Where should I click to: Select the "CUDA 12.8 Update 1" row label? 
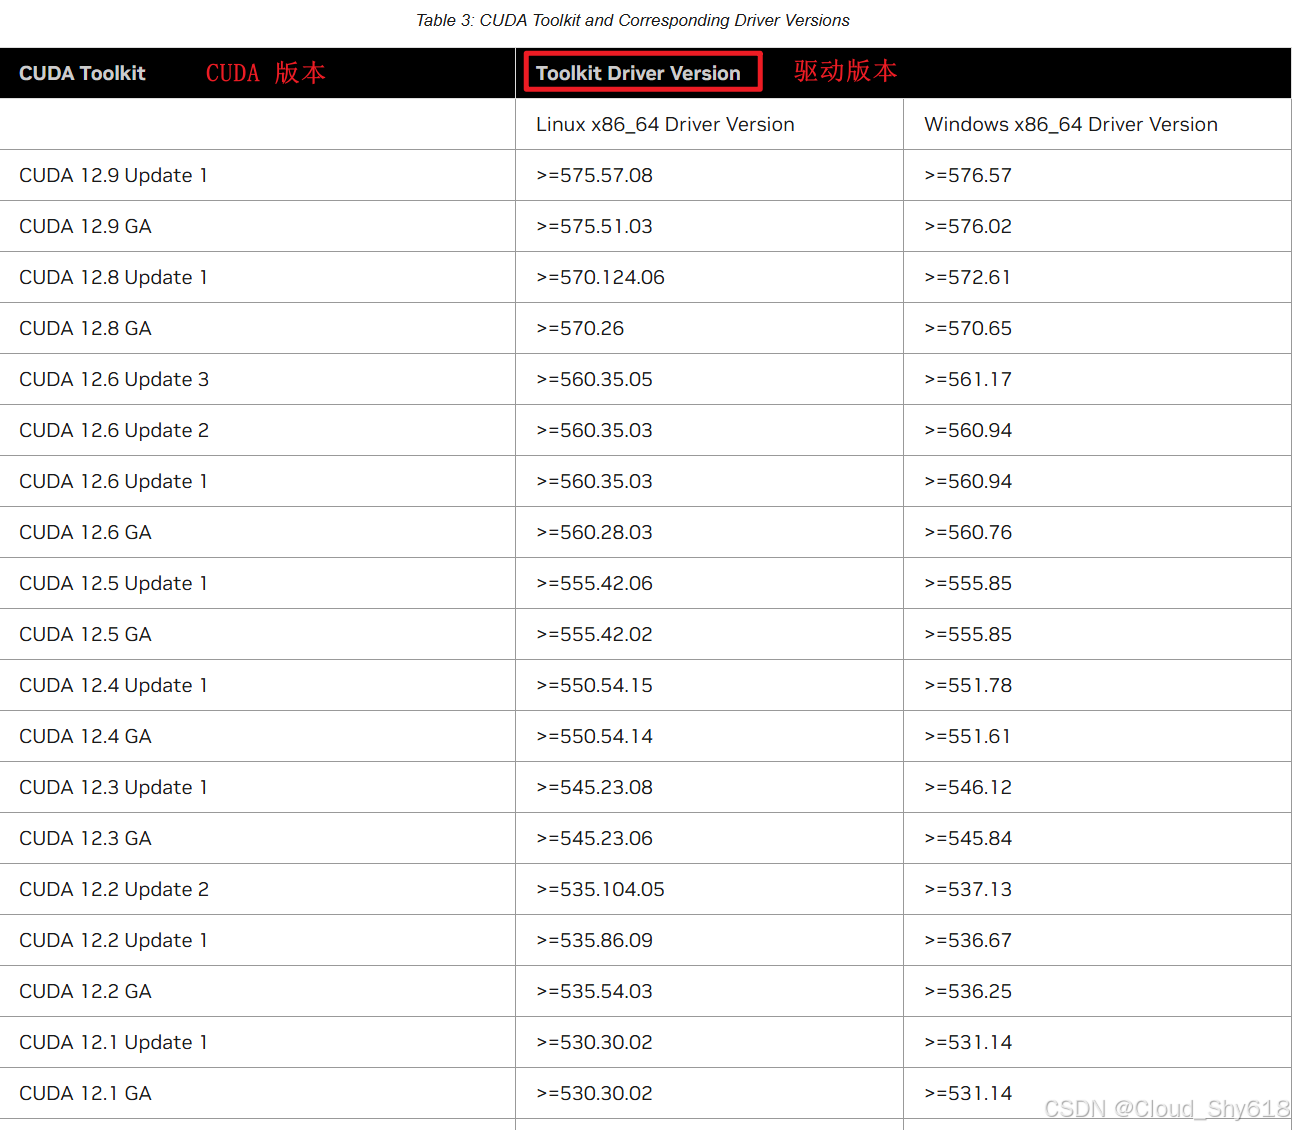pyautogui.click(x=113, y=277)
